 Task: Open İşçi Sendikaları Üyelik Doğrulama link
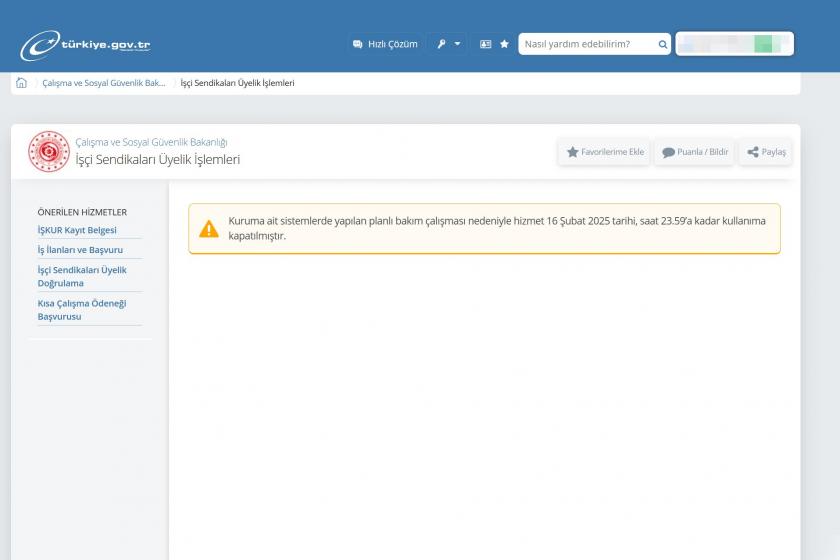(x=82, y=277)
